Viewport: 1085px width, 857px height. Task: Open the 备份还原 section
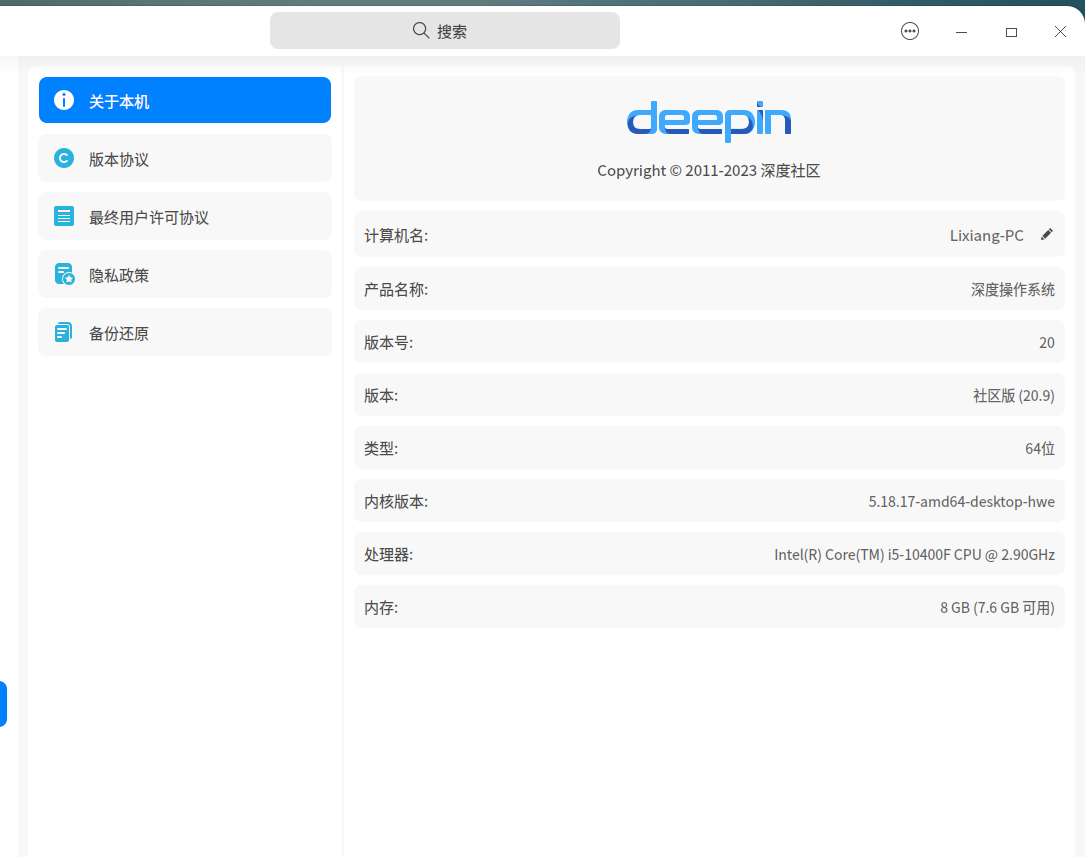pos(185,333)
